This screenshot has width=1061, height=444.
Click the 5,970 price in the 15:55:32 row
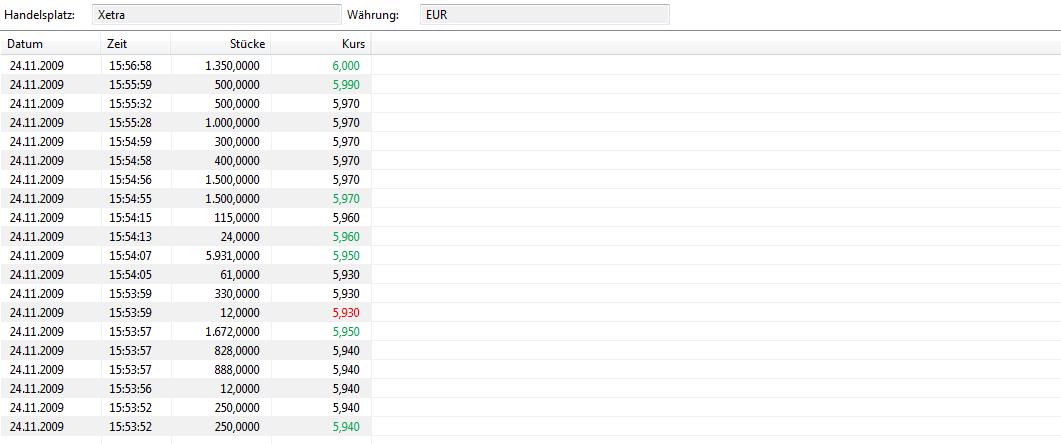coord(346,104)
